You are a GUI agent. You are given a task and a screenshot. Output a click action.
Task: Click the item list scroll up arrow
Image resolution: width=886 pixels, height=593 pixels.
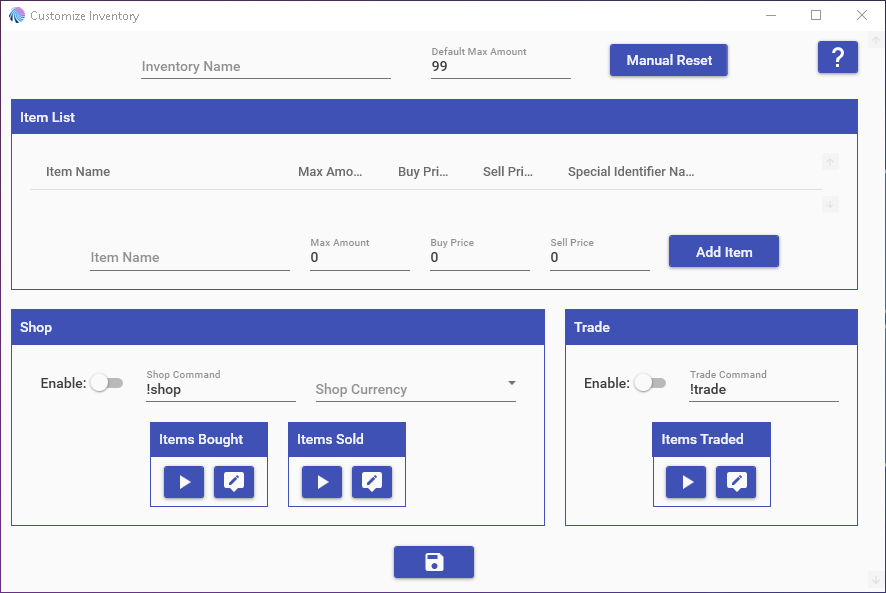830,162
